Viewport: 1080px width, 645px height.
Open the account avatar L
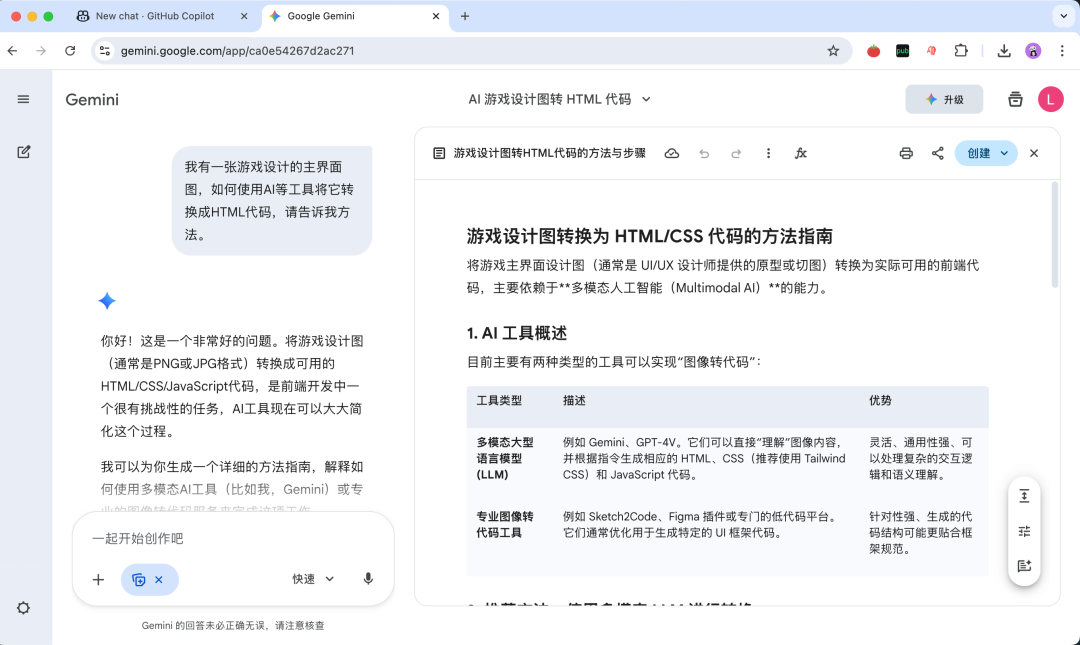click(1050, 99)
